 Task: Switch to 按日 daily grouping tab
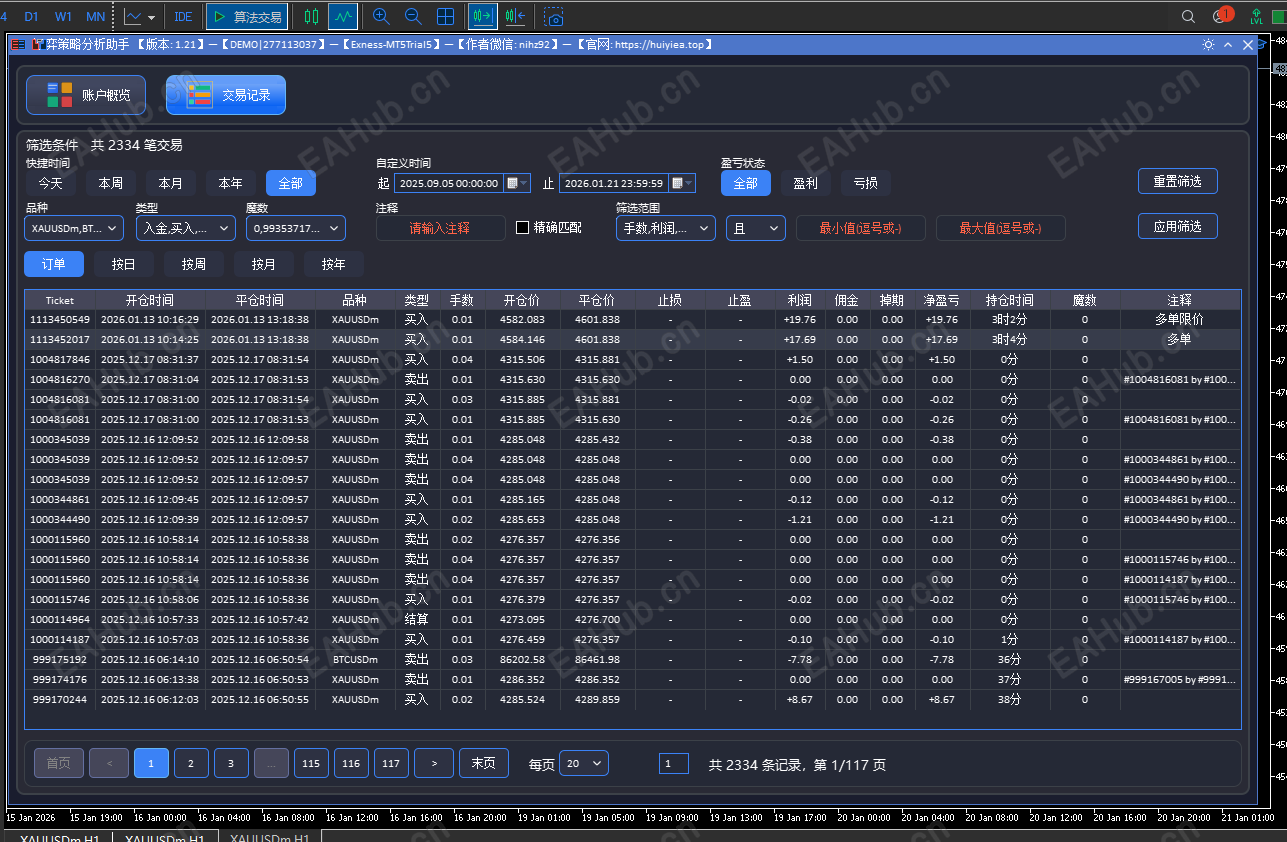coord(124,264)
